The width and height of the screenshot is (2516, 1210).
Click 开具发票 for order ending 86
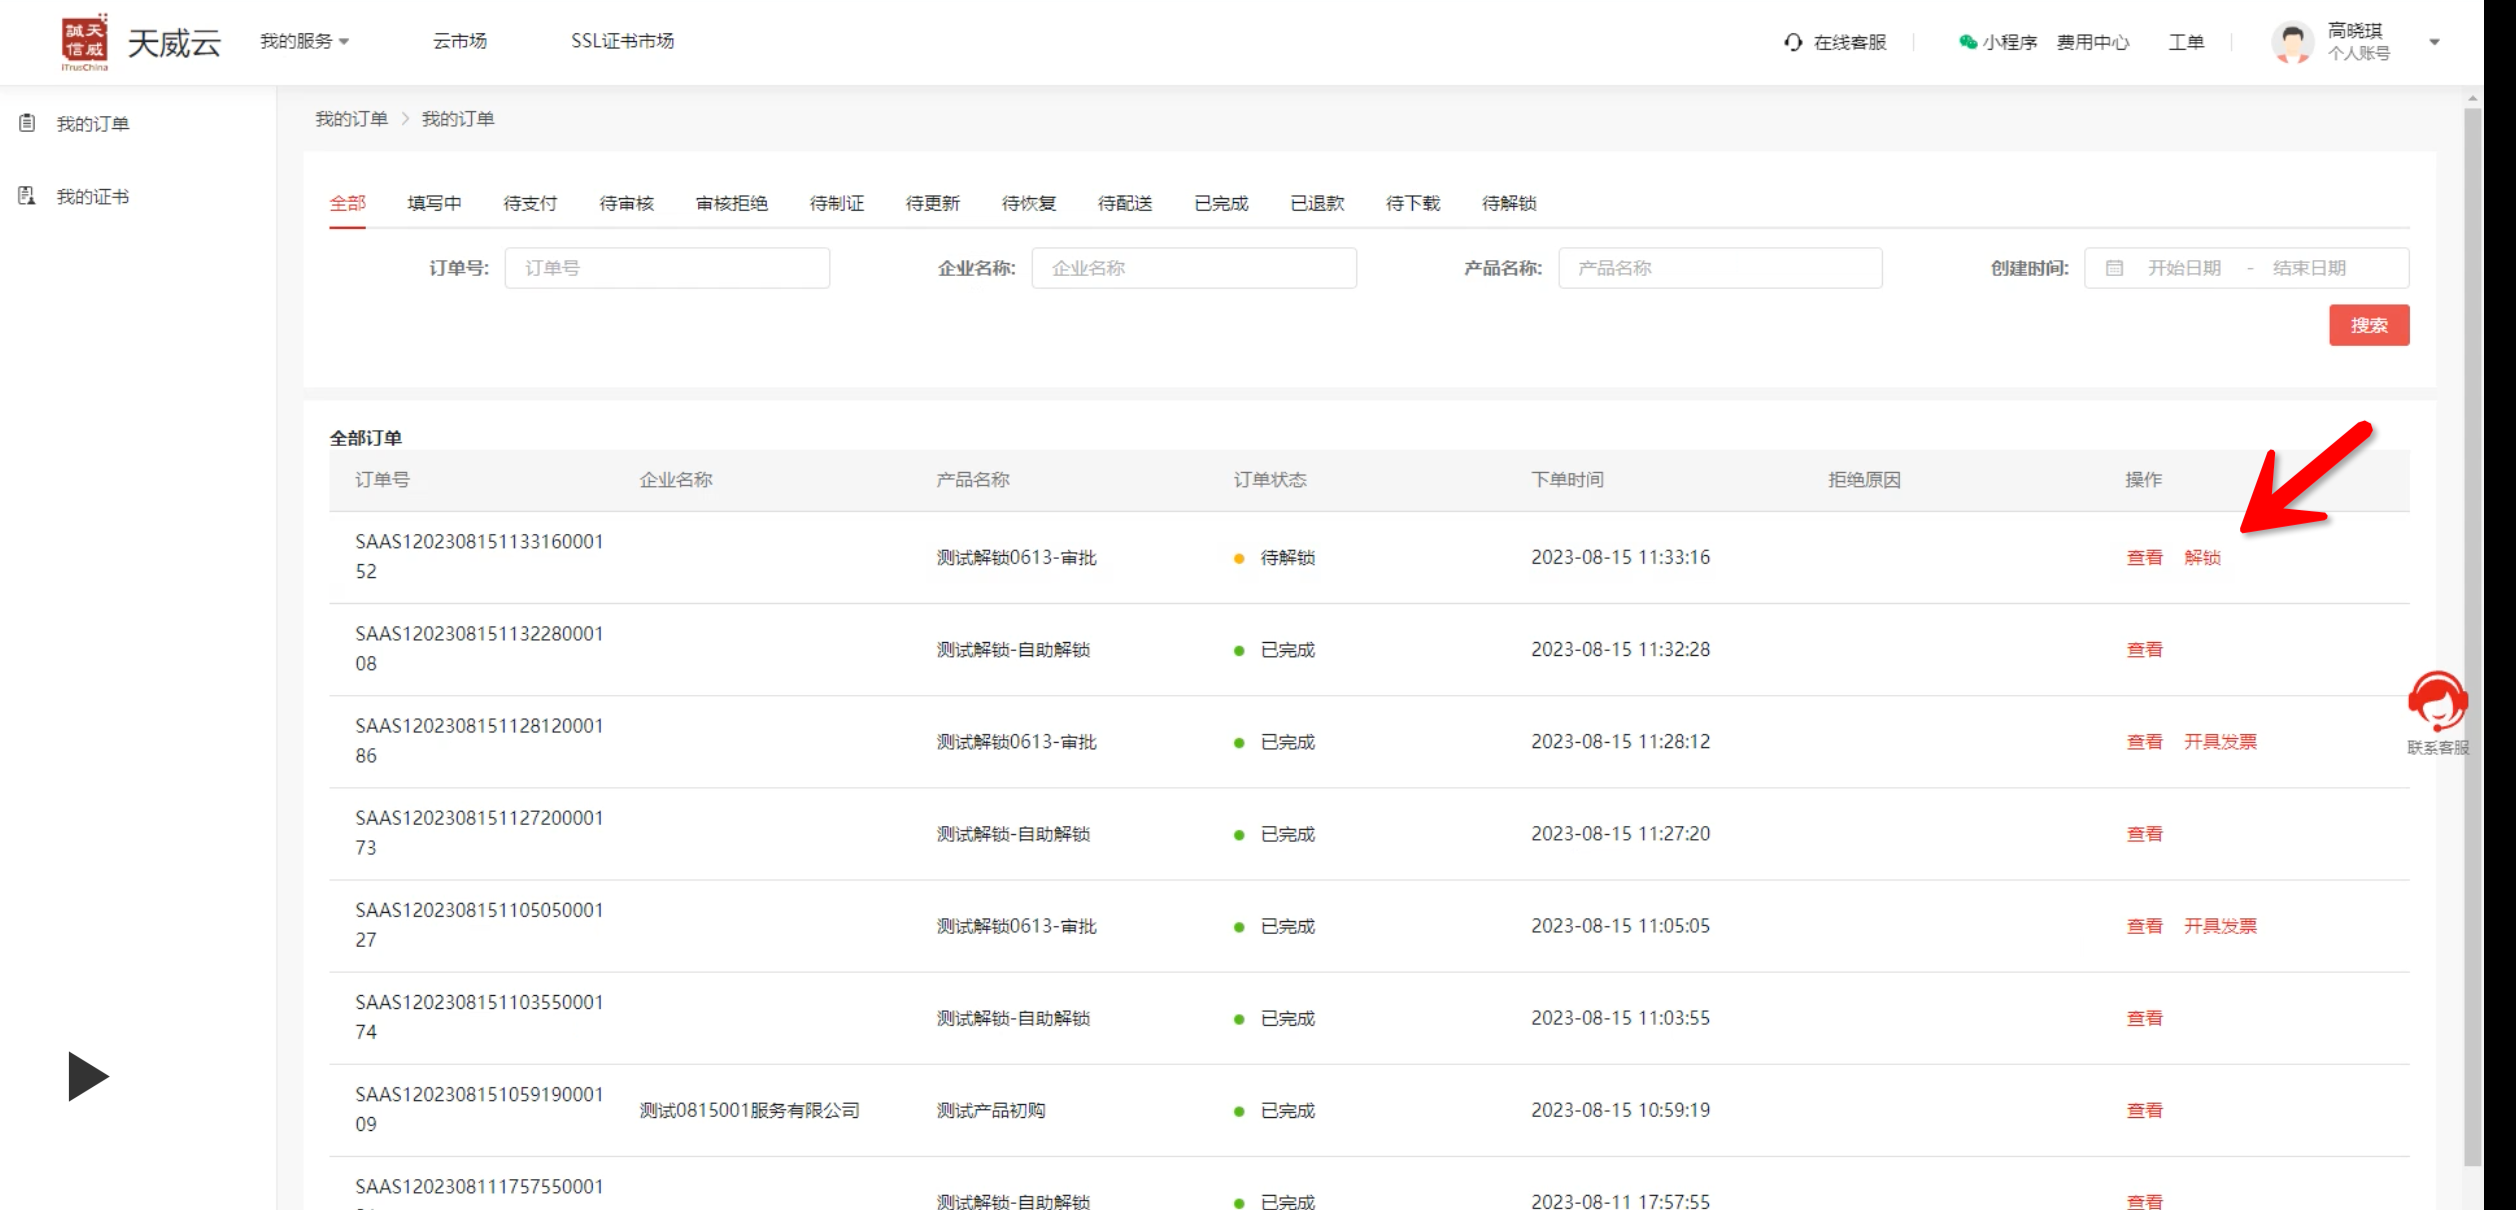(x=2220, y=741)
